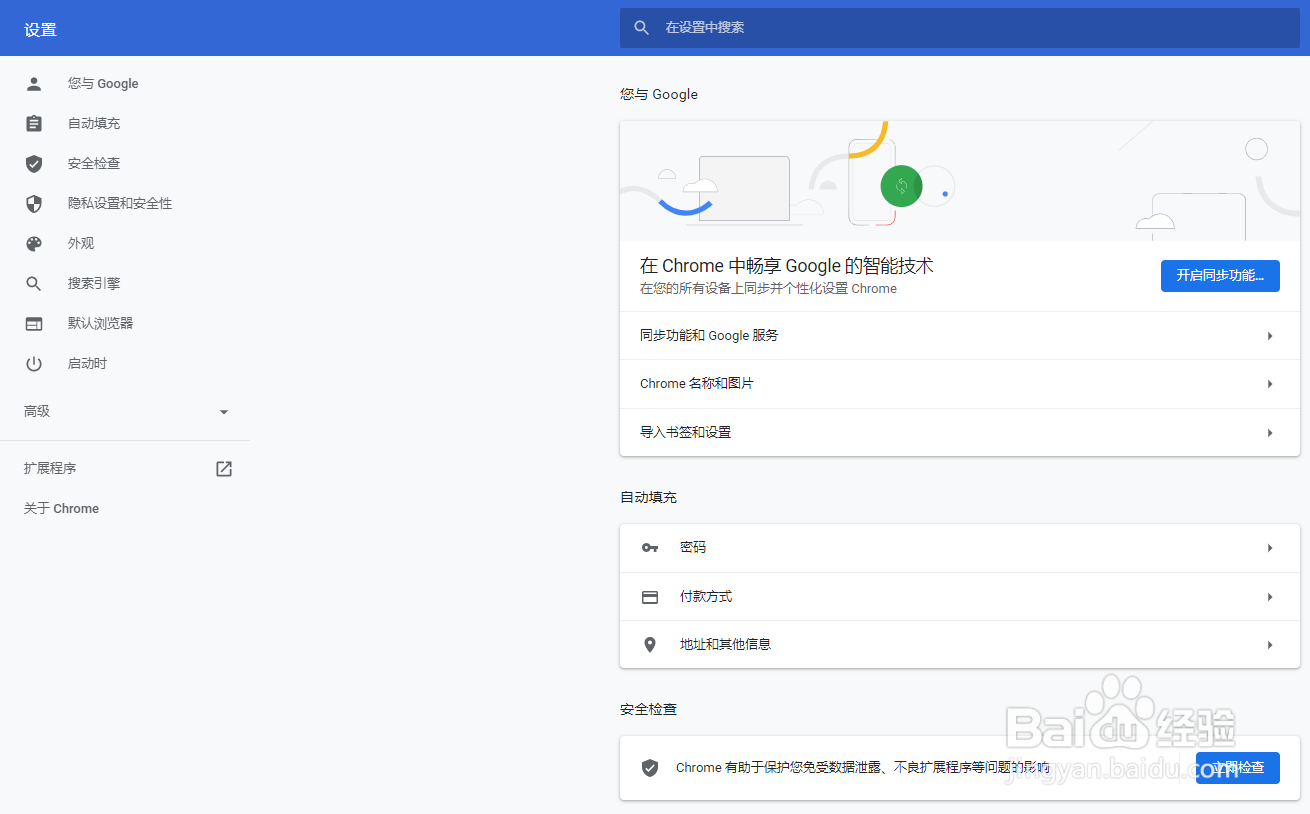The height and width of the screenshot is (814, 1310).
Task: Click the shield icon in the 安全检查 card
Action: (650, 768)
